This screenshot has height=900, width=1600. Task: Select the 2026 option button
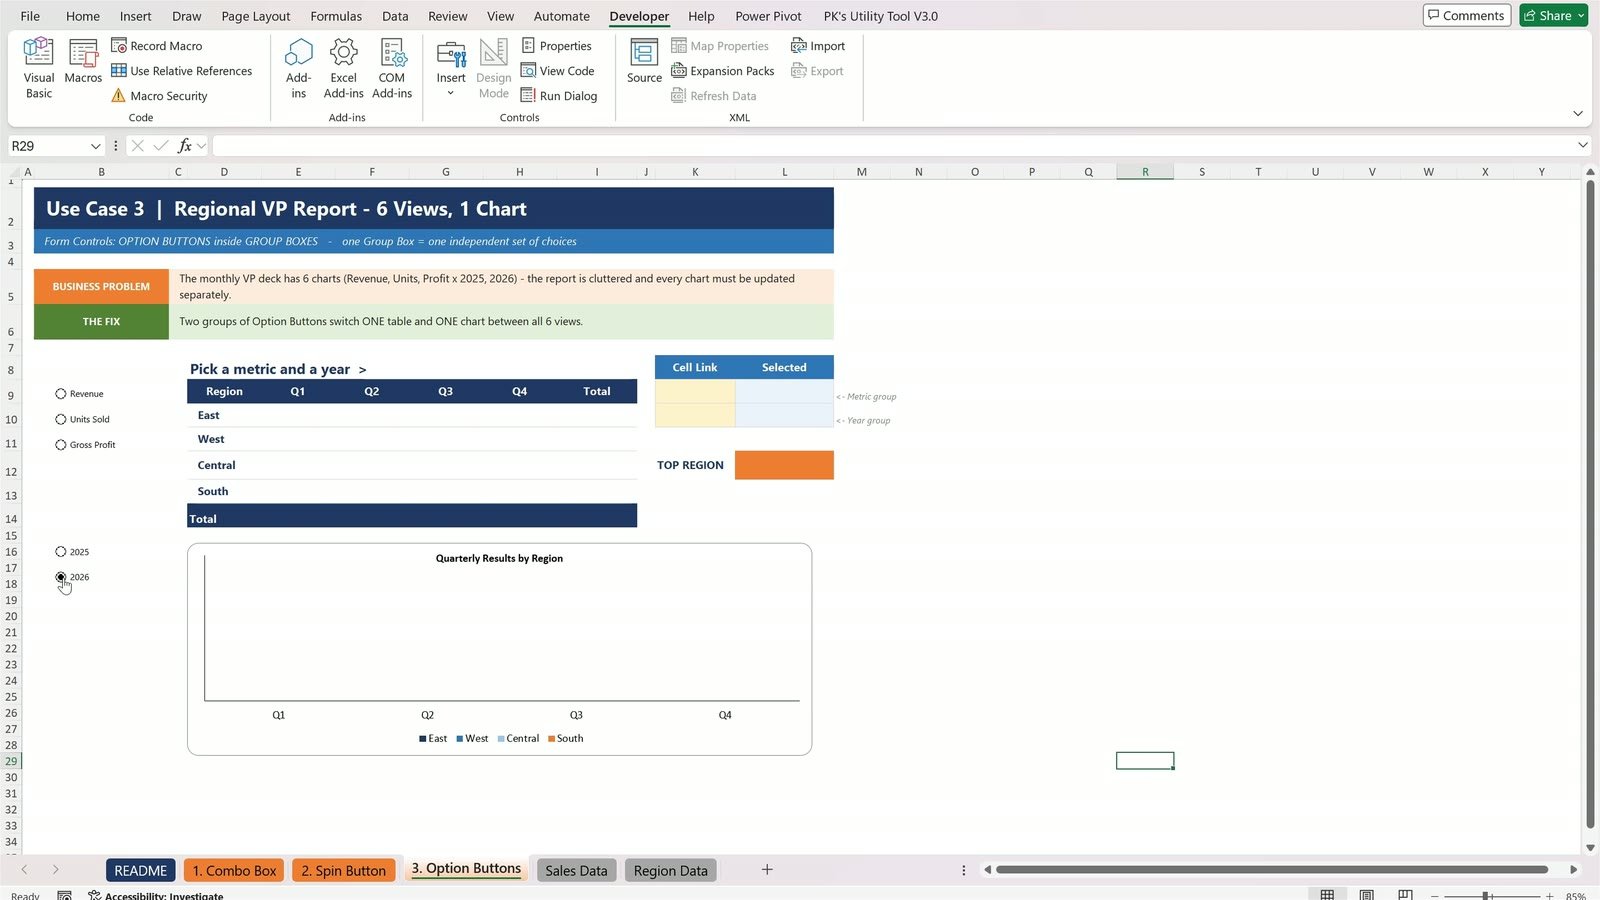(x=72, y=577)
